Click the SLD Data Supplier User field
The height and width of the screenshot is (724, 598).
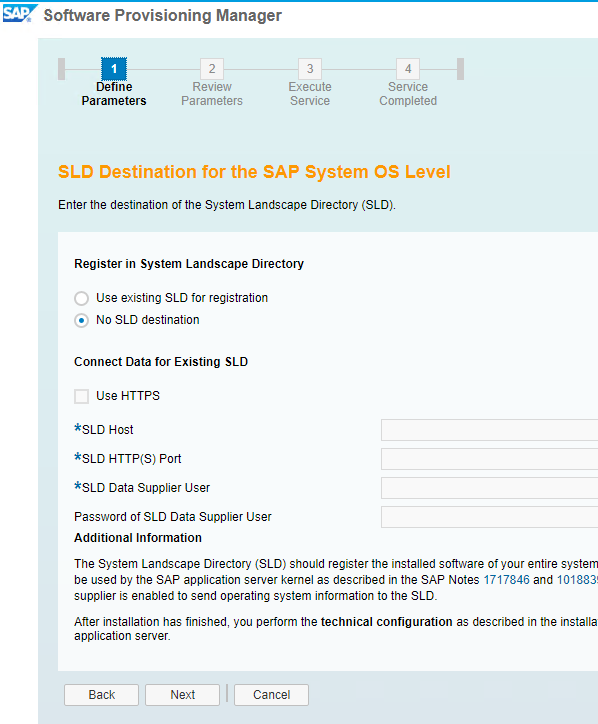(489, 488)
